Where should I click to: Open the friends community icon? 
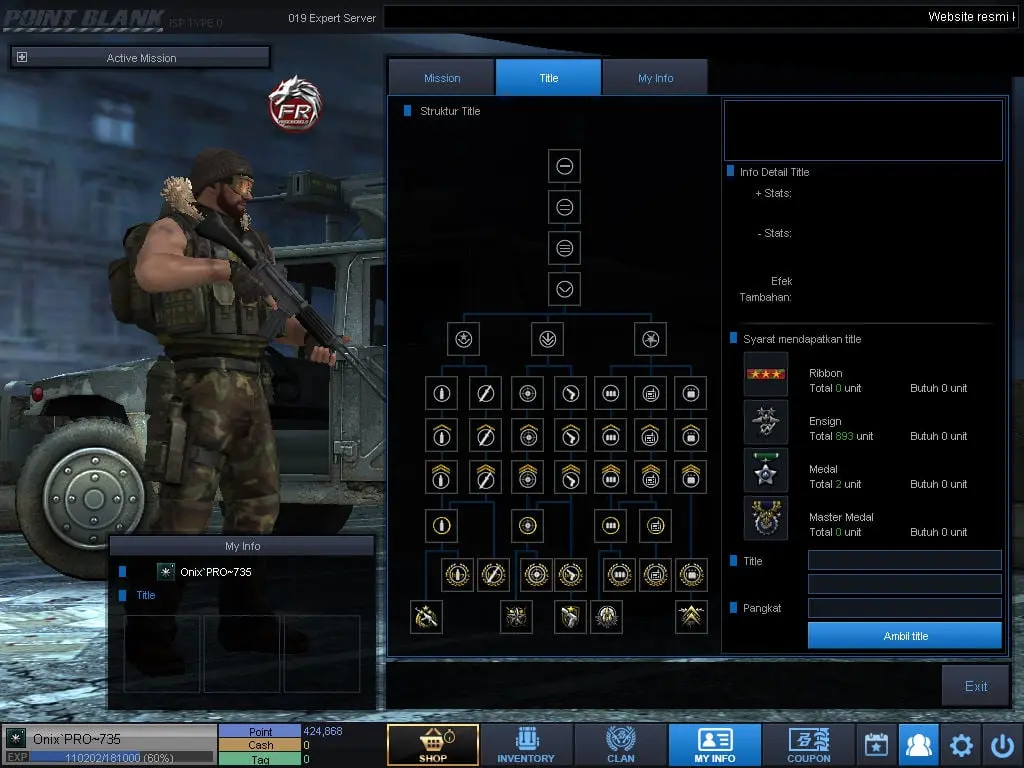918,744
